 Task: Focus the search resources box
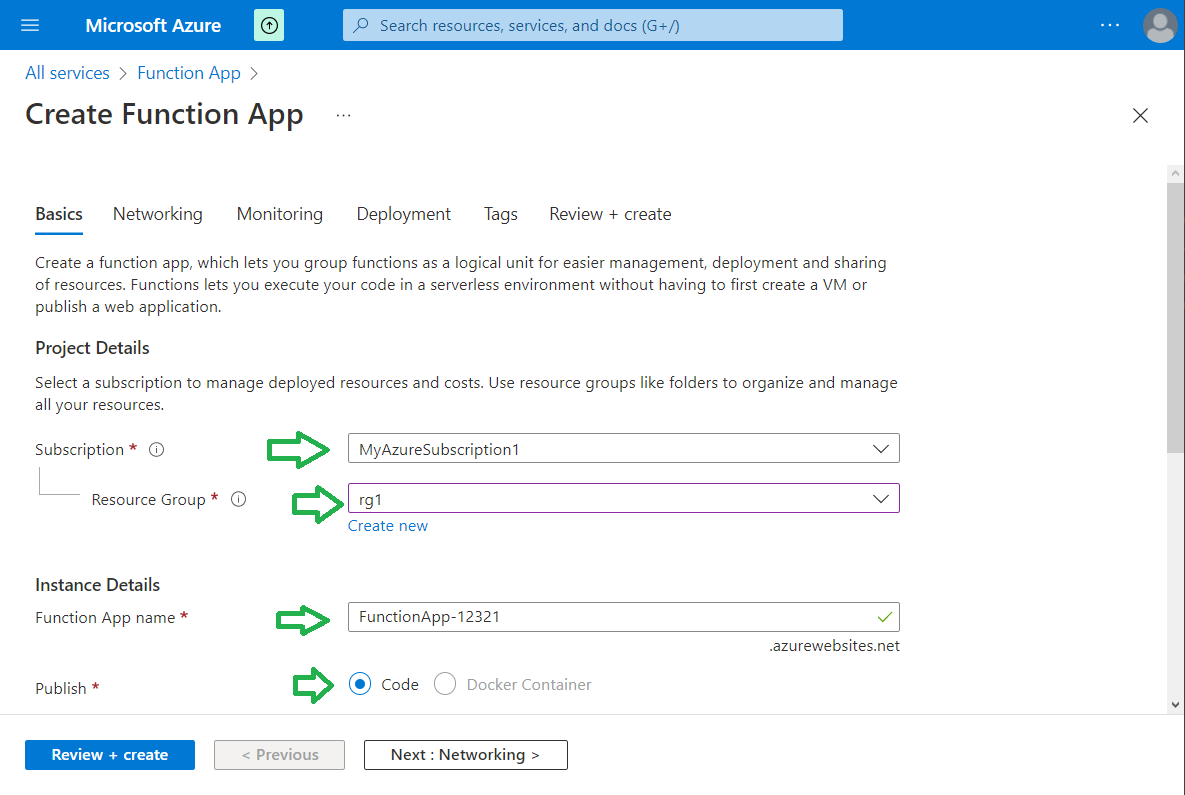(592, 26)
